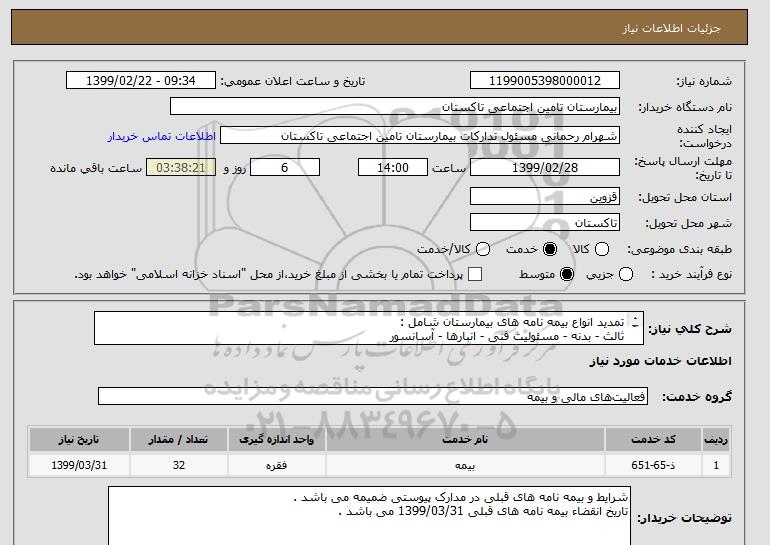Click the description box scroll stepper arrows

click(635, 322)
